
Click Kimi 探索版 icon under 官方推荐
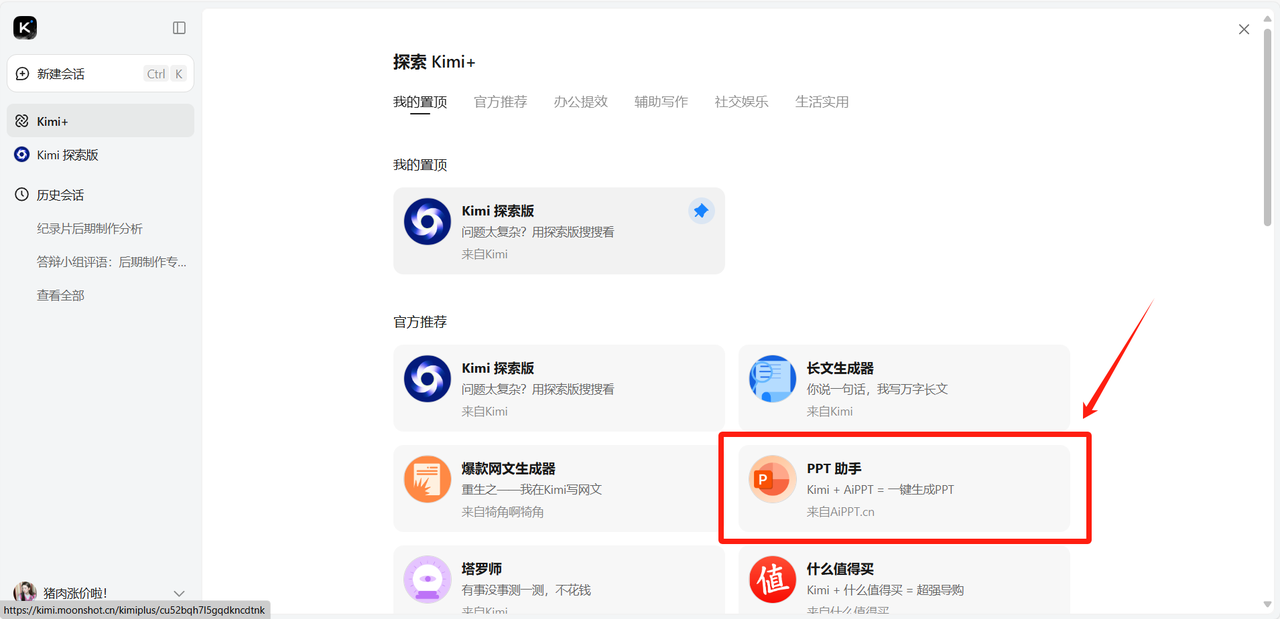pyautogui.click(x=428, y=379)
